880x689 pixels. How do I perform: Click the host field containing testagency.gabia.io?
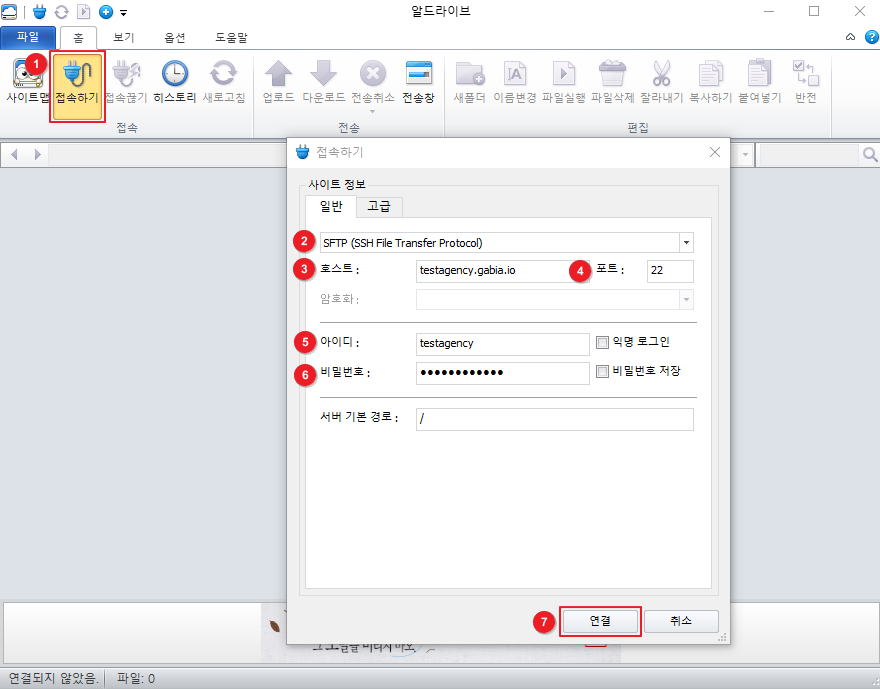pos(502,271)
